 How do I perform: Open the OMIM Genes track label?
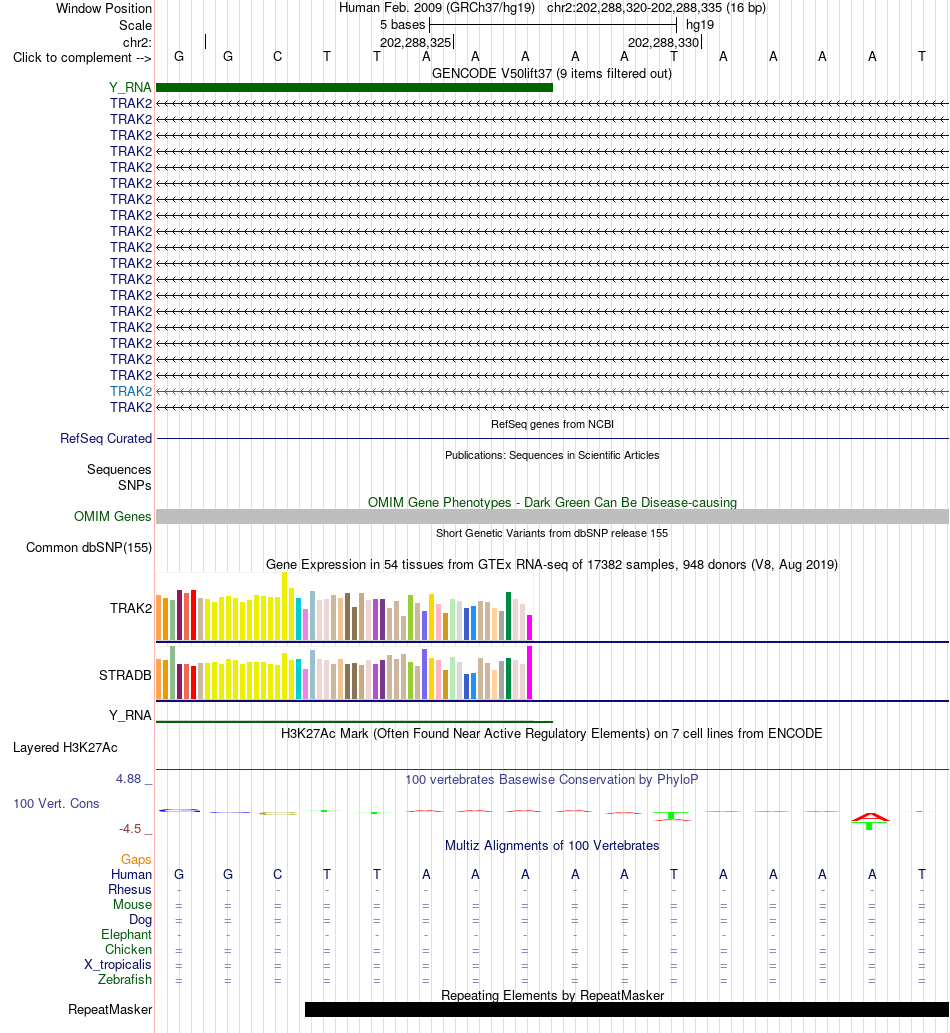point(112,516)
